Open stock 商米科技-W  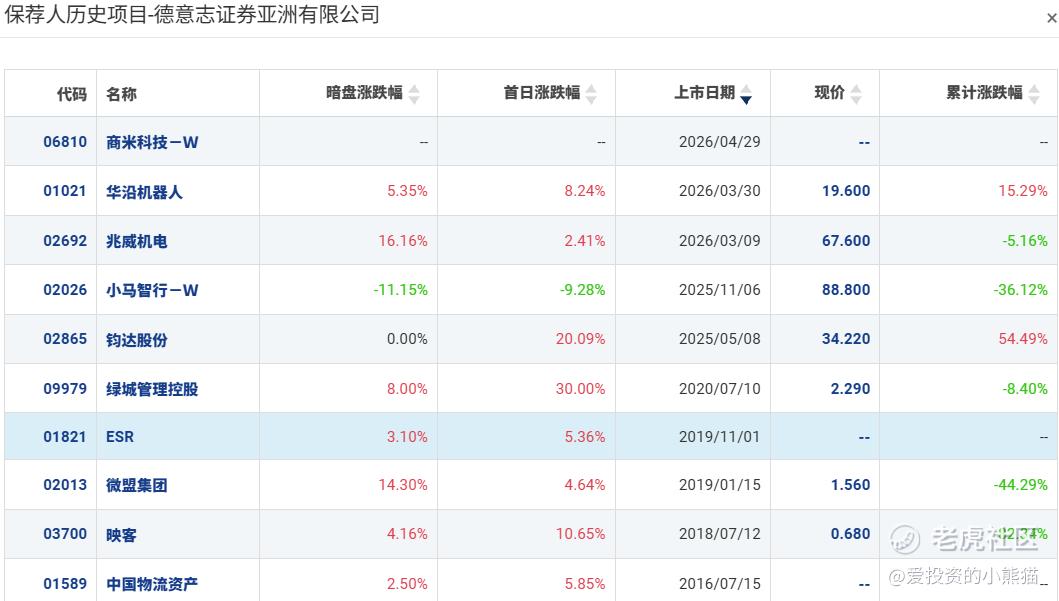click(152, 142)
